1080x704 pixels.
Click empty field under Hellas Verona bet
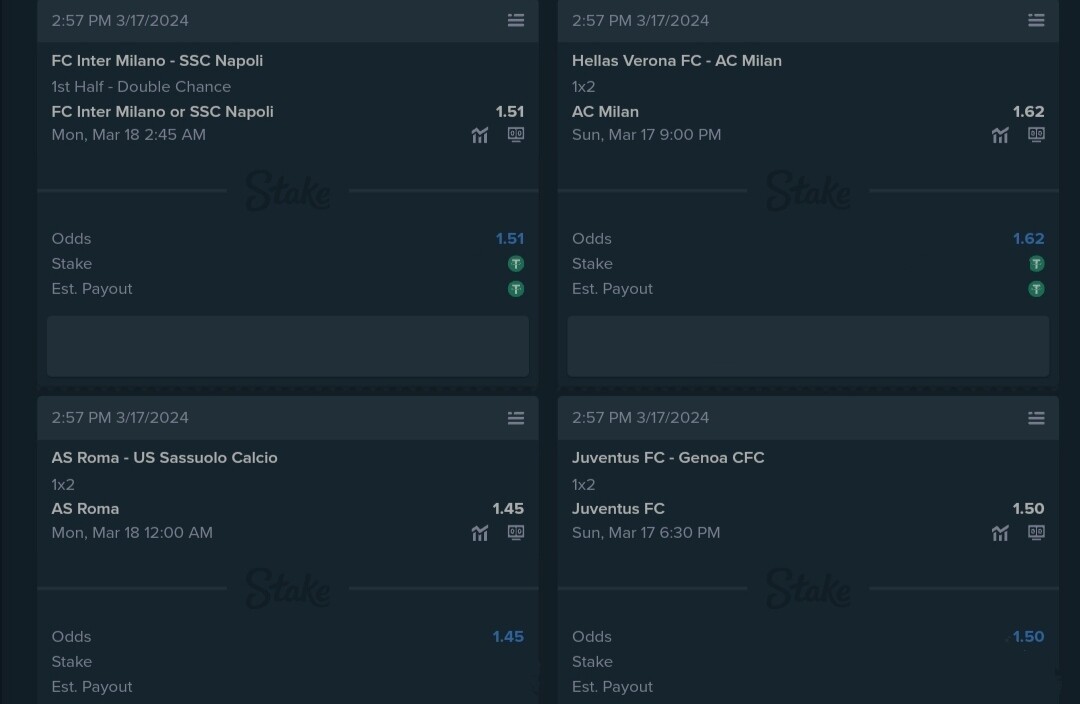(808, 346)
